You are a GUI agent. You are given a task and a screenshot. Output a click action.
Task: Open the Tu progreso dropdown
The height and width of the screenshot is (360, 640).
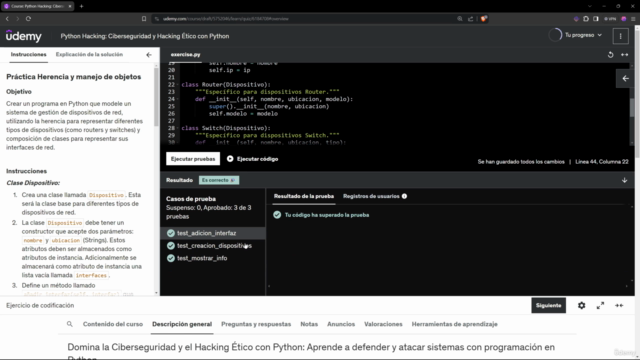click(x=583, y=35)
